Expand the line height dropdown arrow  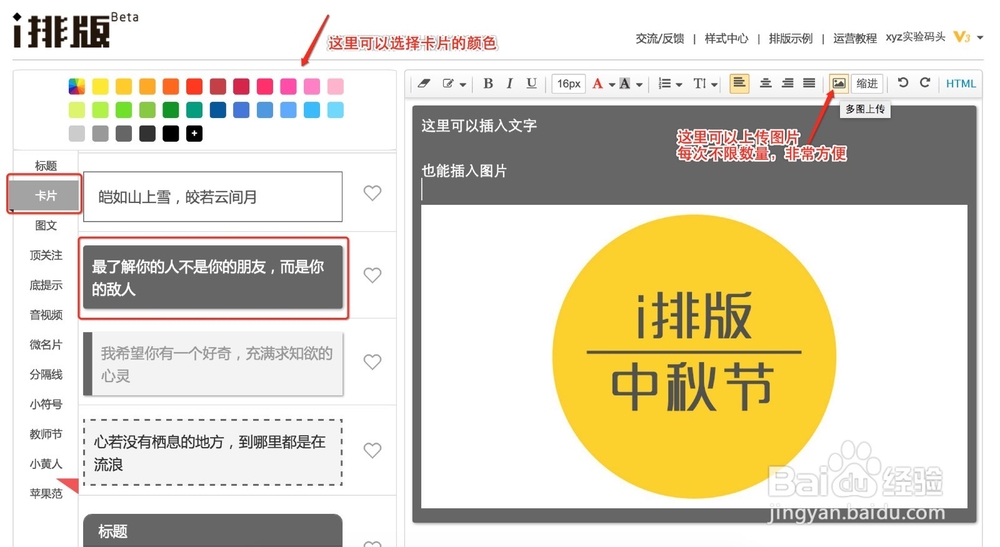pyautogui.click(x=715, y=85)
